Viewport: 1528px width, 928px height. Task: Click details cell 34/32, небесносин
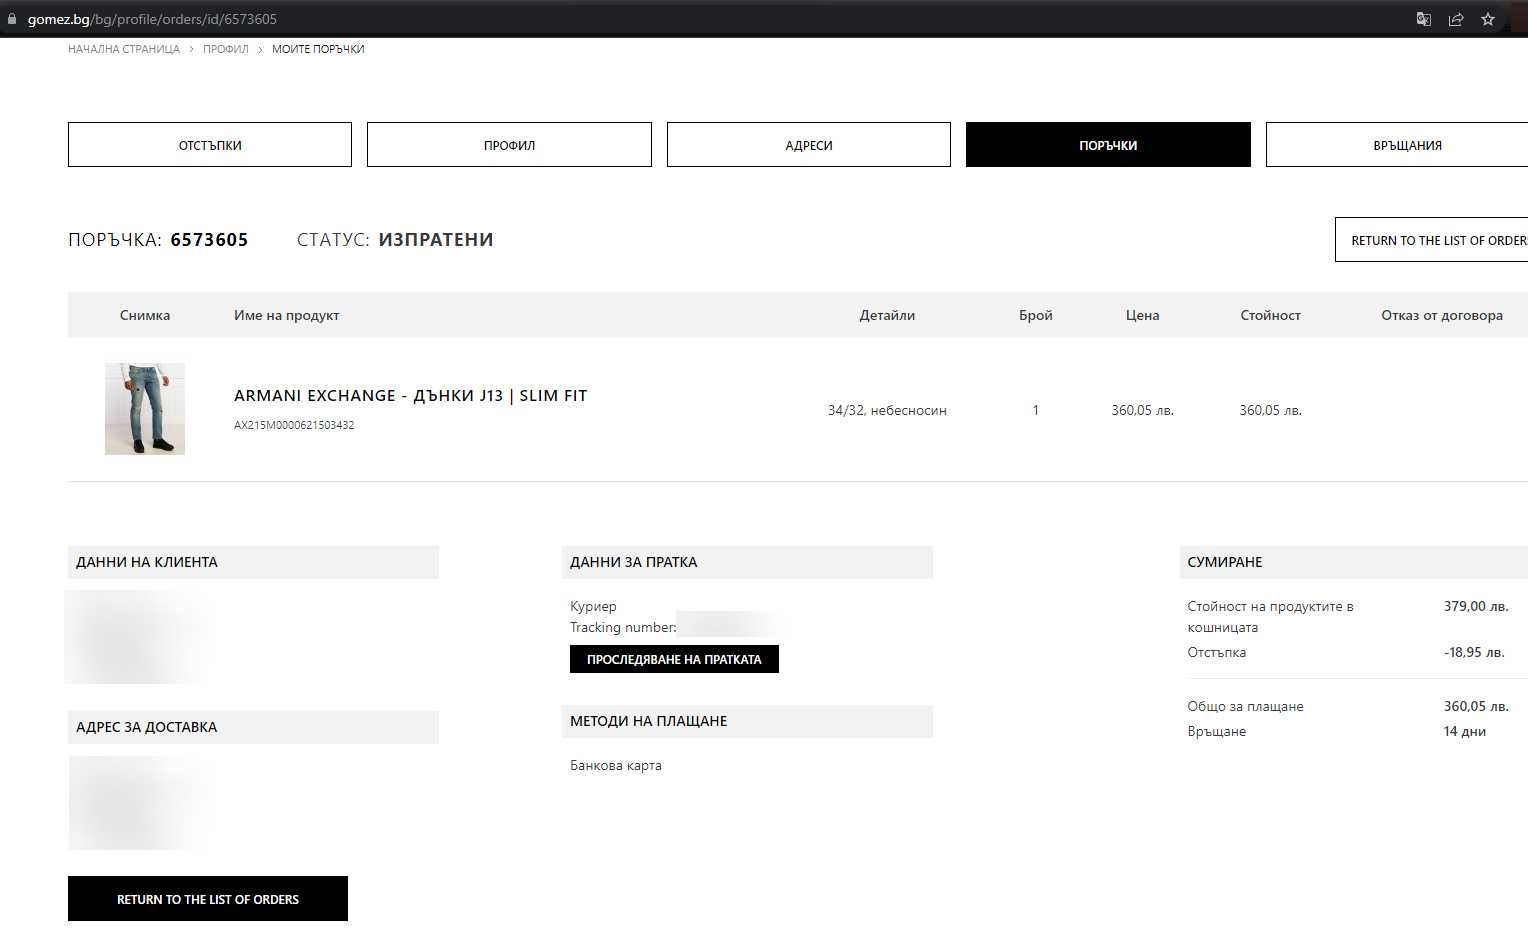point(887,410)
